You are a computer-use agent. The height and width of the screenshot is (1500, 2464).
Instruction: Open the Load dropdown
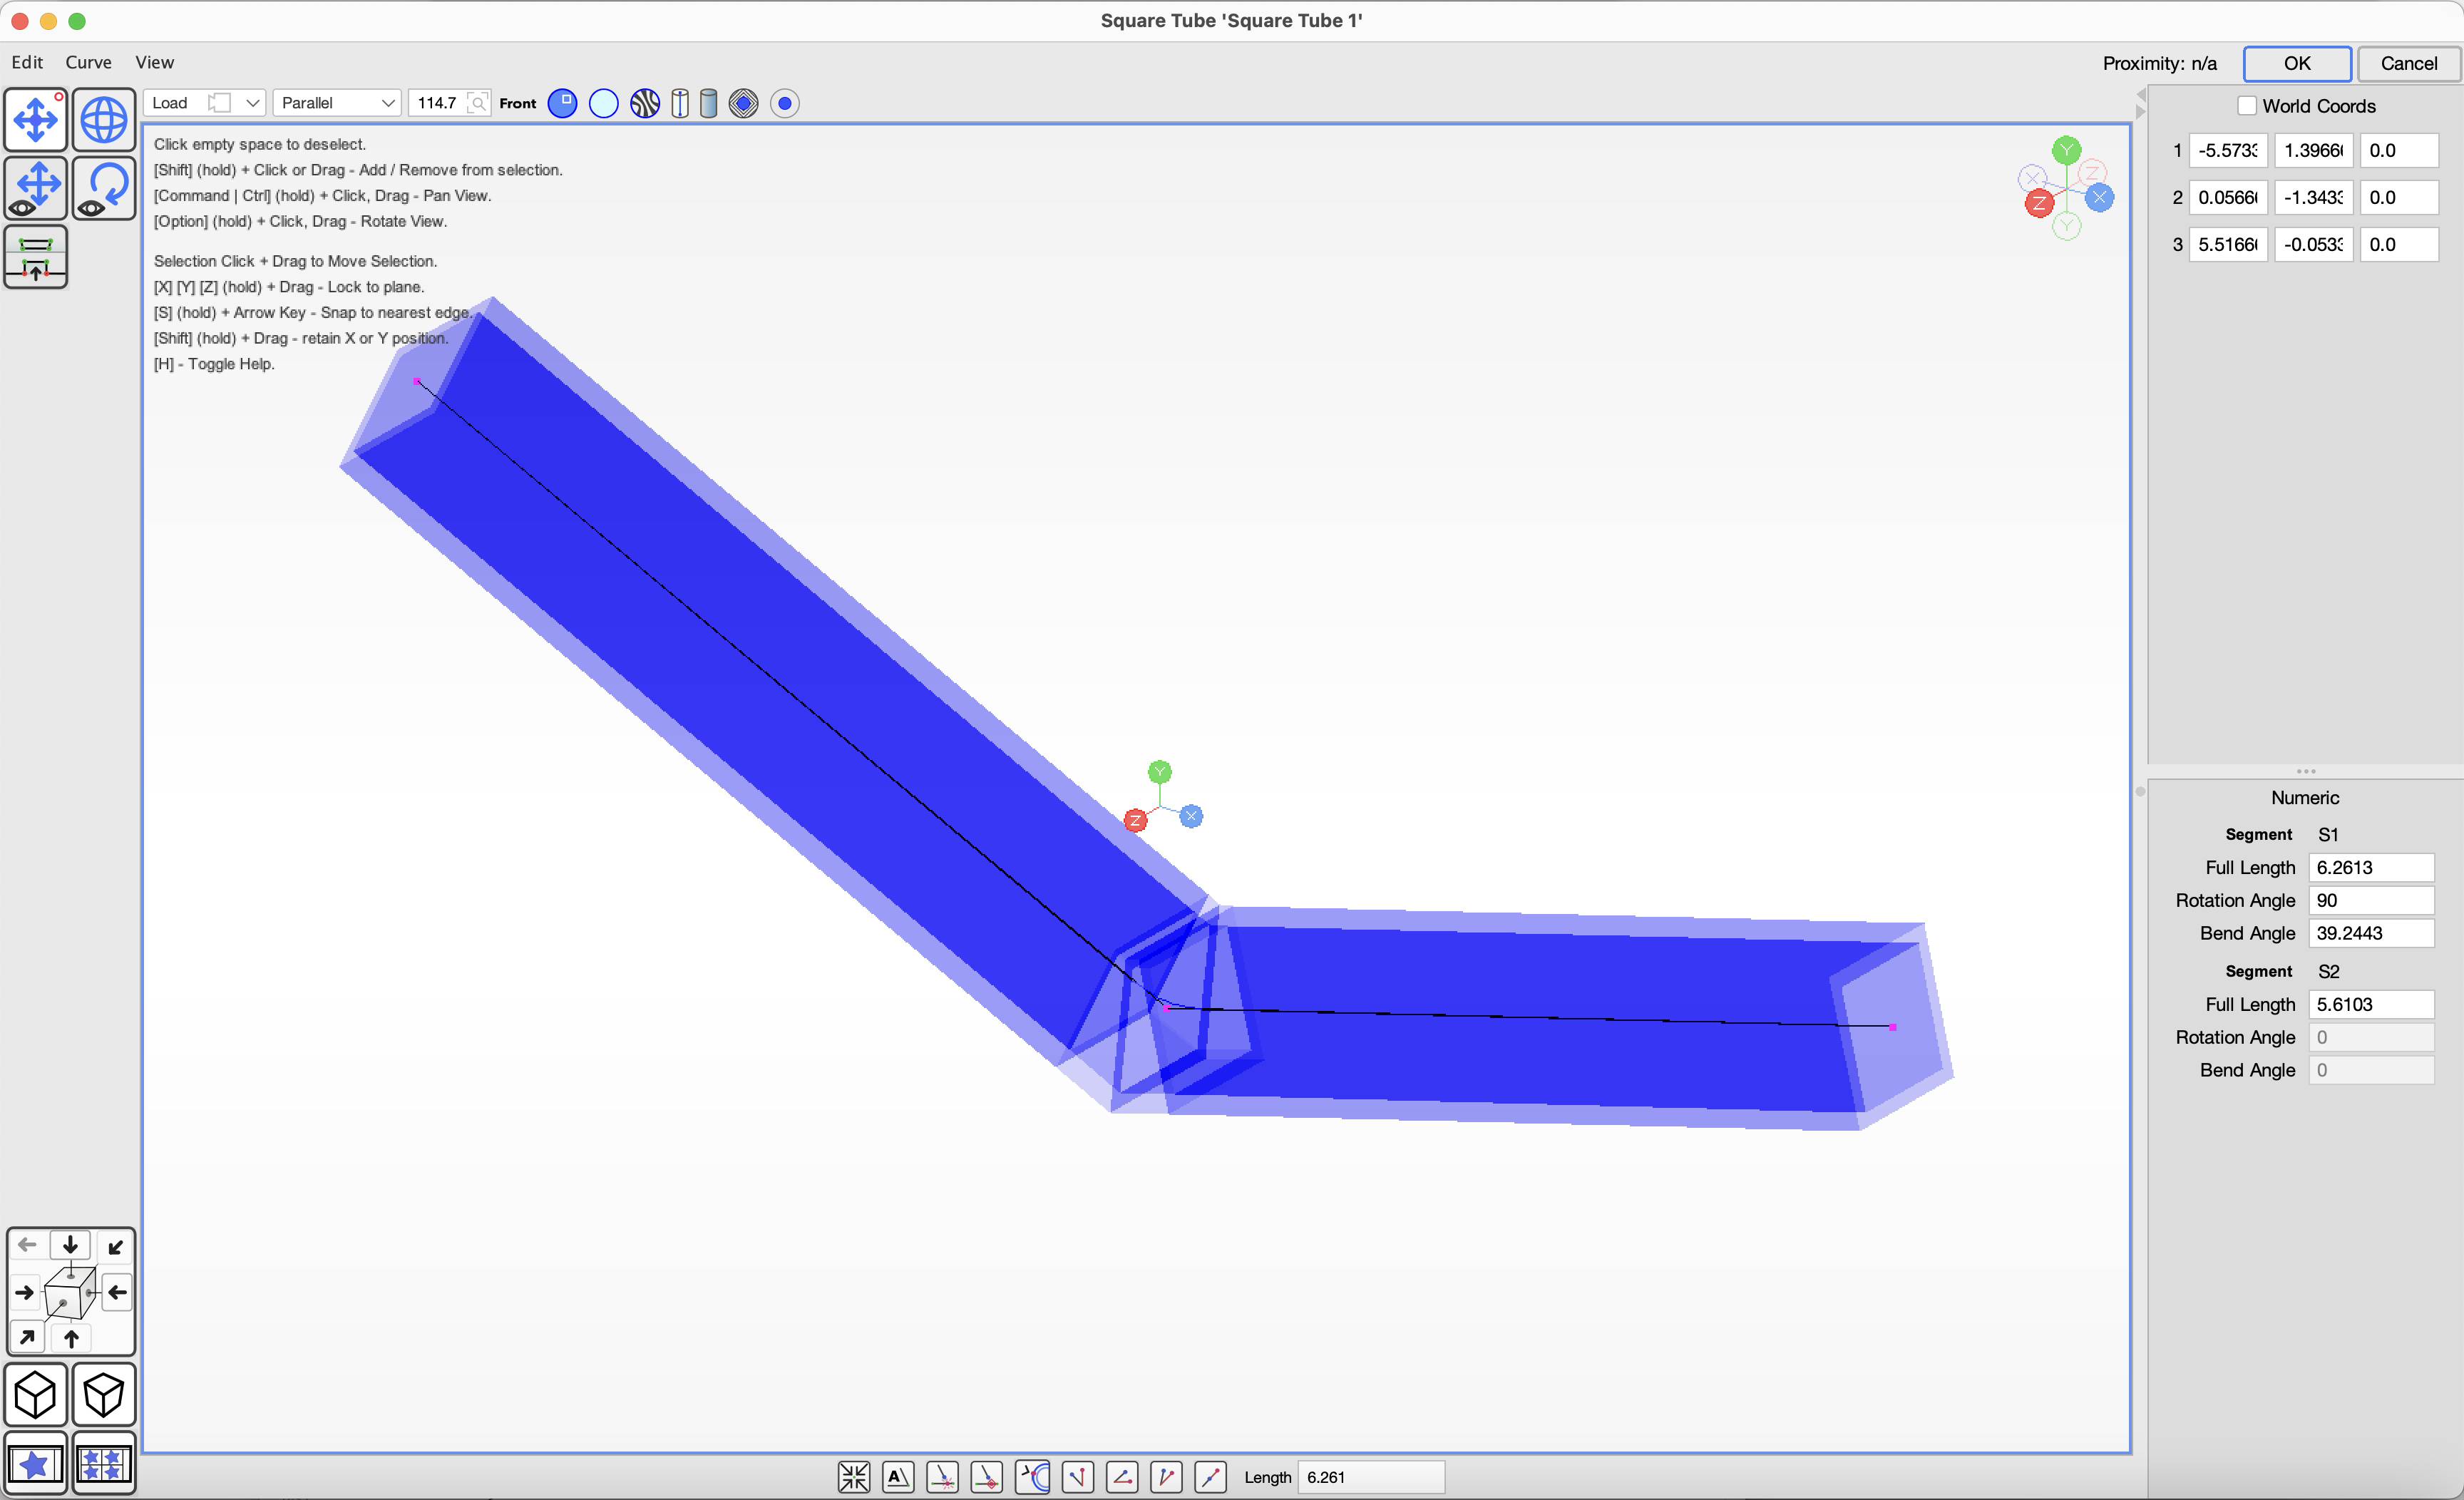[205, 103]
